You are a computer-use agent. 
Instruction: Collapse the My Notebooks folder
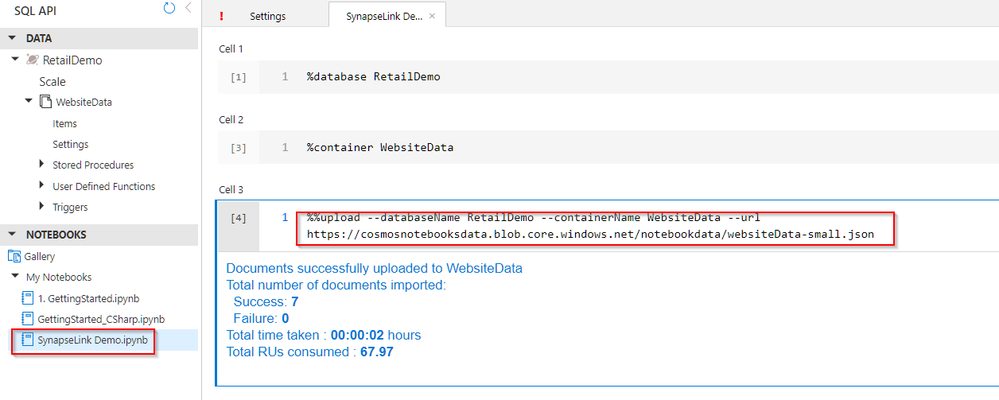tap(15, 276)
